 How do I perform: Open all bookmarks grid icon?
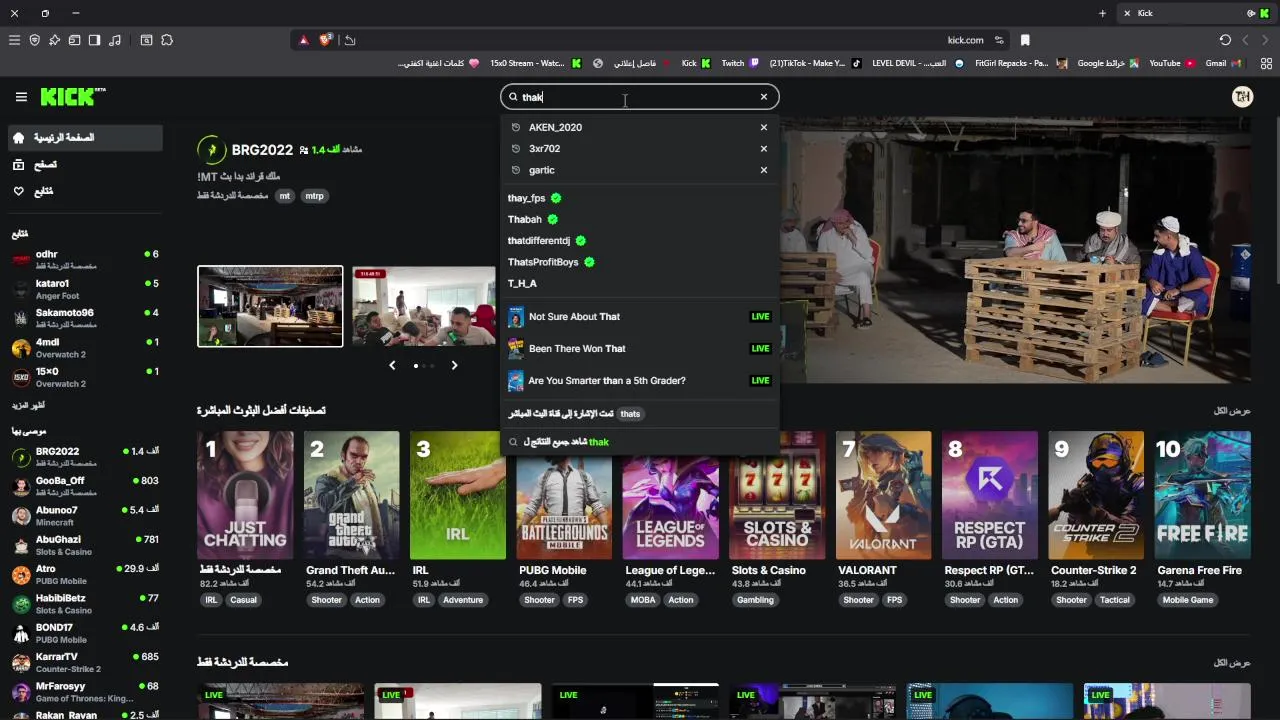pos(1267,63)
